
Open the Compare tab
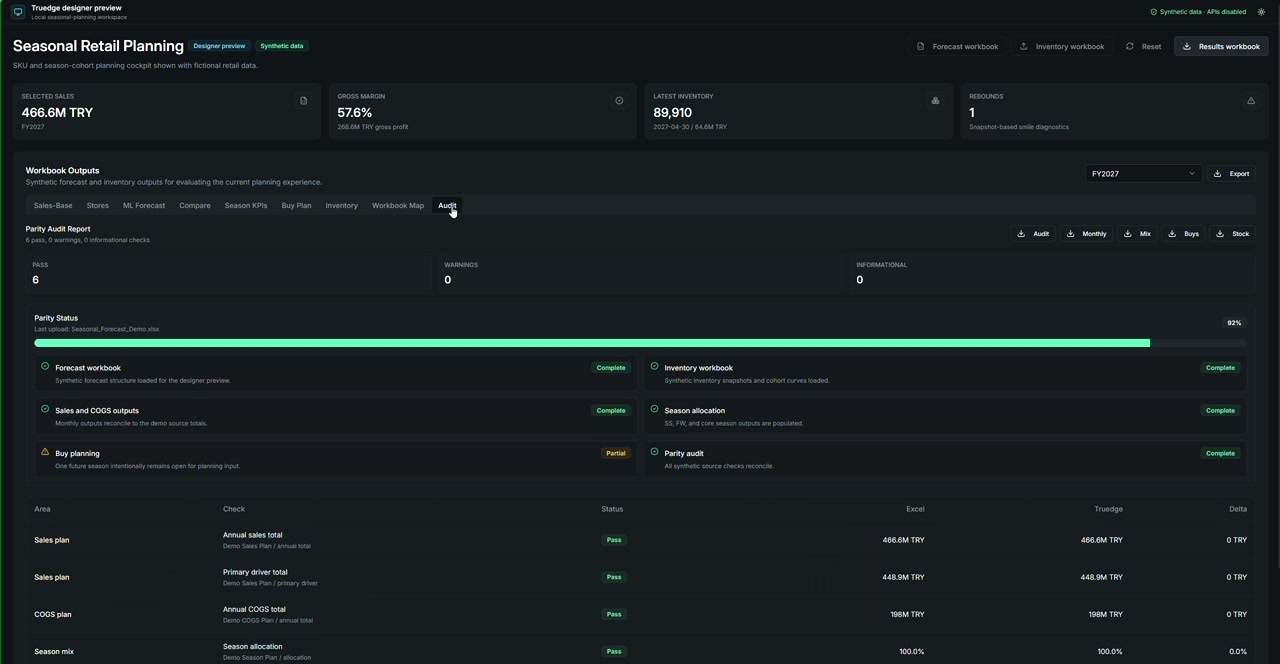[x=195, y=206]
